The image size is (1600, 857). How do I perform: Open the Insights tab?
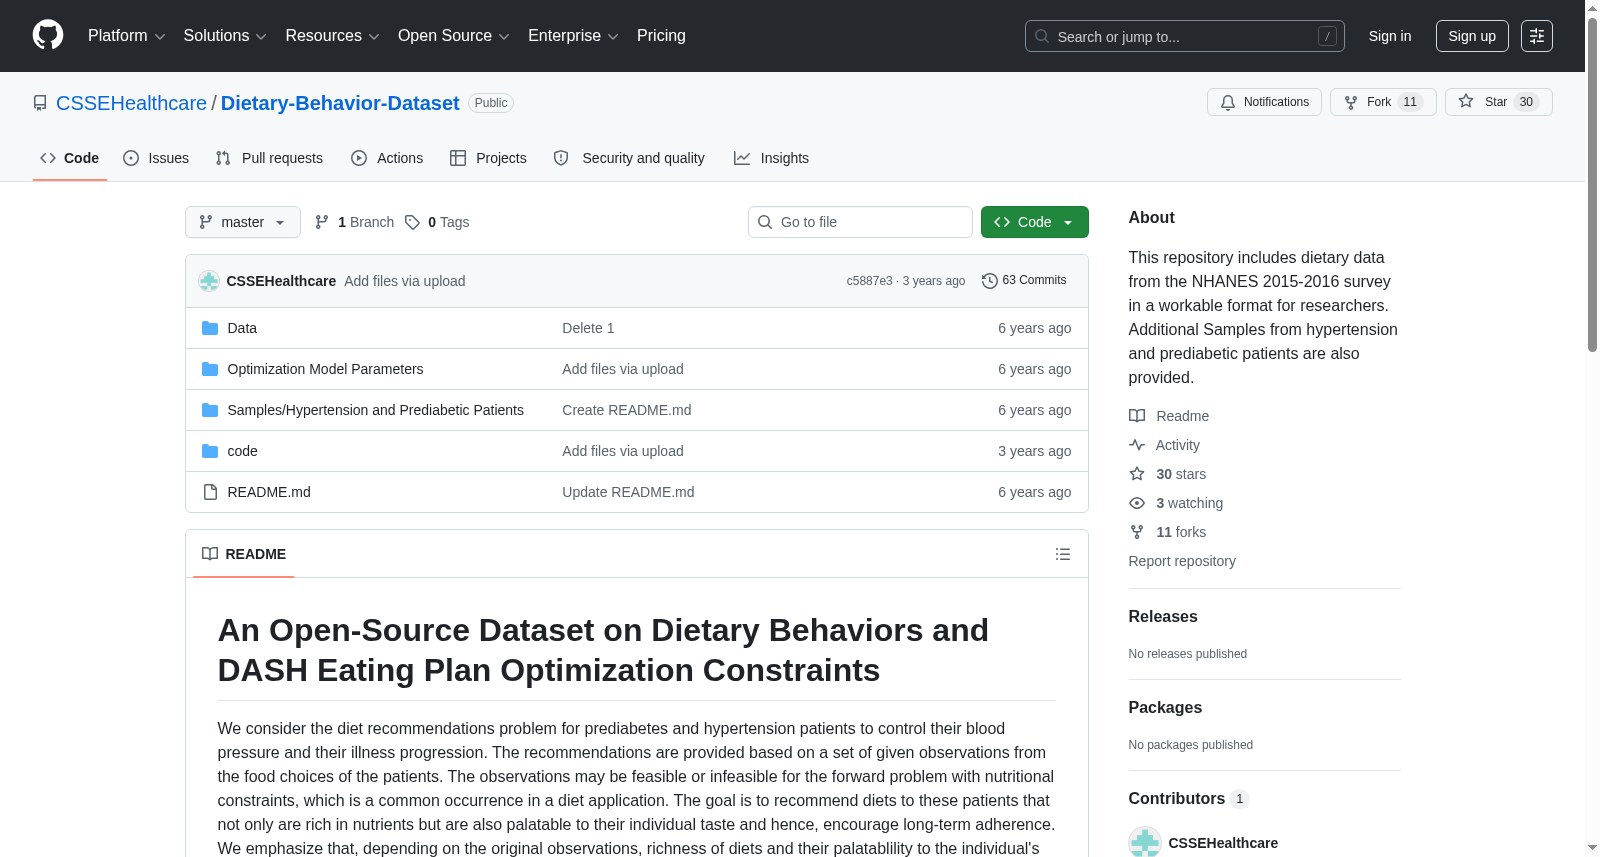[x=771, y=158]
